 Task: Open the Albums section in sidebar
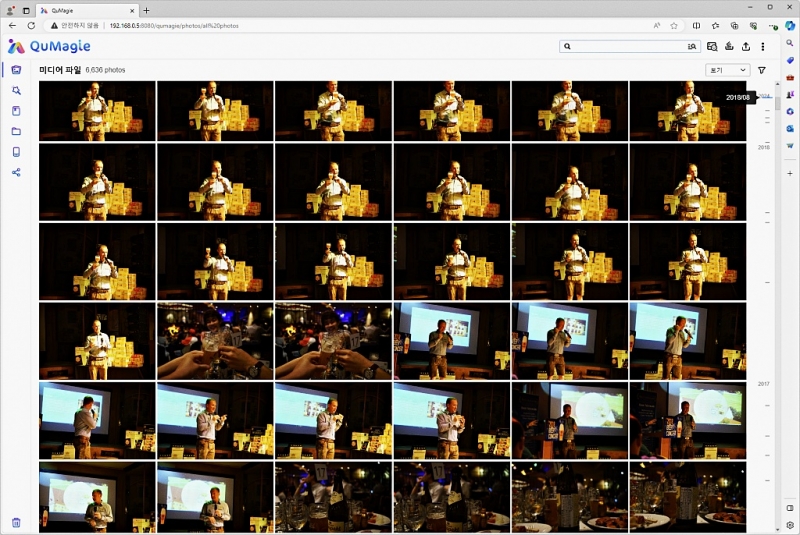pyautogui.click(x=16, y=111)
